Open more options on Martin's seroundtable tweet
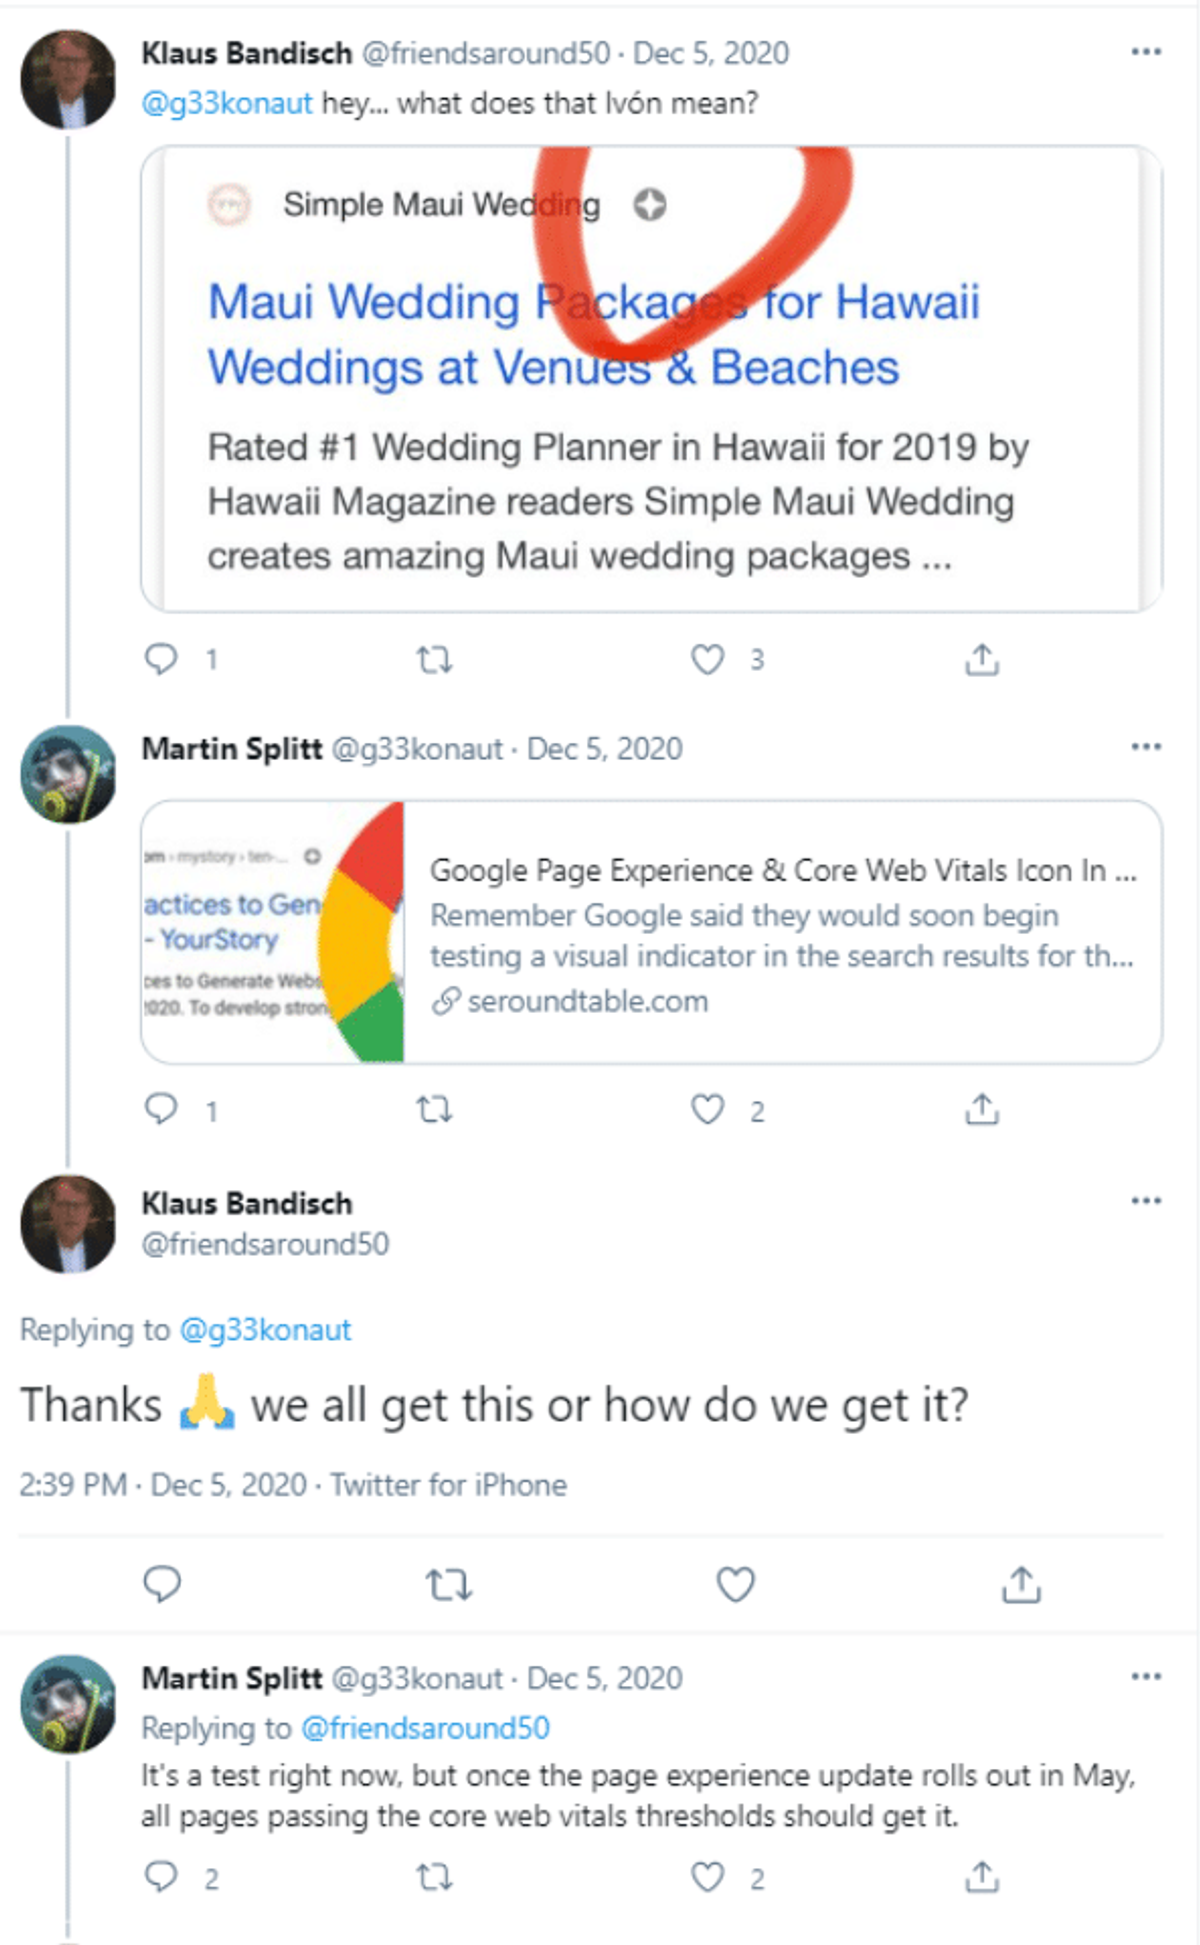This screenshot has width=1200, height=1945. [x=1146, y=747]
